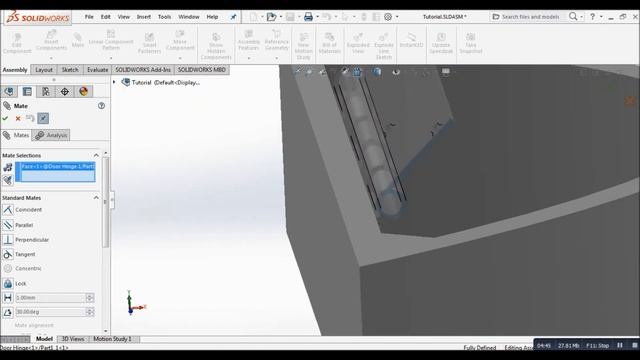Switch to the Mates tab
The width and height of the screenshot is (640, 360).
(16, 135)
